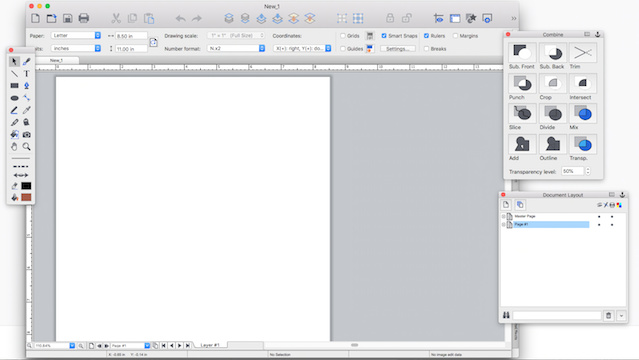Select the Layer #1 tab
This screenshot has height=360, width=639.
[210, 345]
